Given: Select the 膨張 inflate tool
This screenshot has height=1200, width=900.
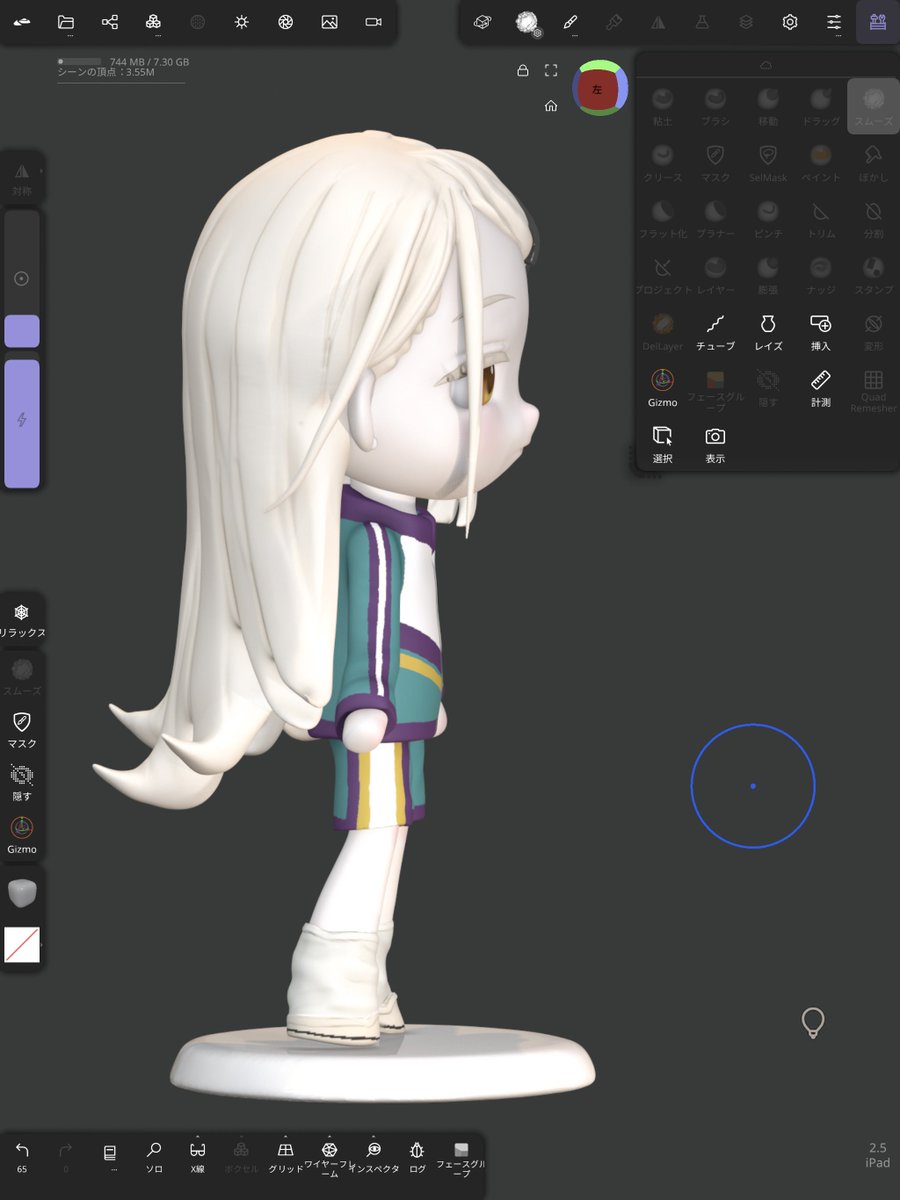Looking at the screenshot, I should point(767,274).
